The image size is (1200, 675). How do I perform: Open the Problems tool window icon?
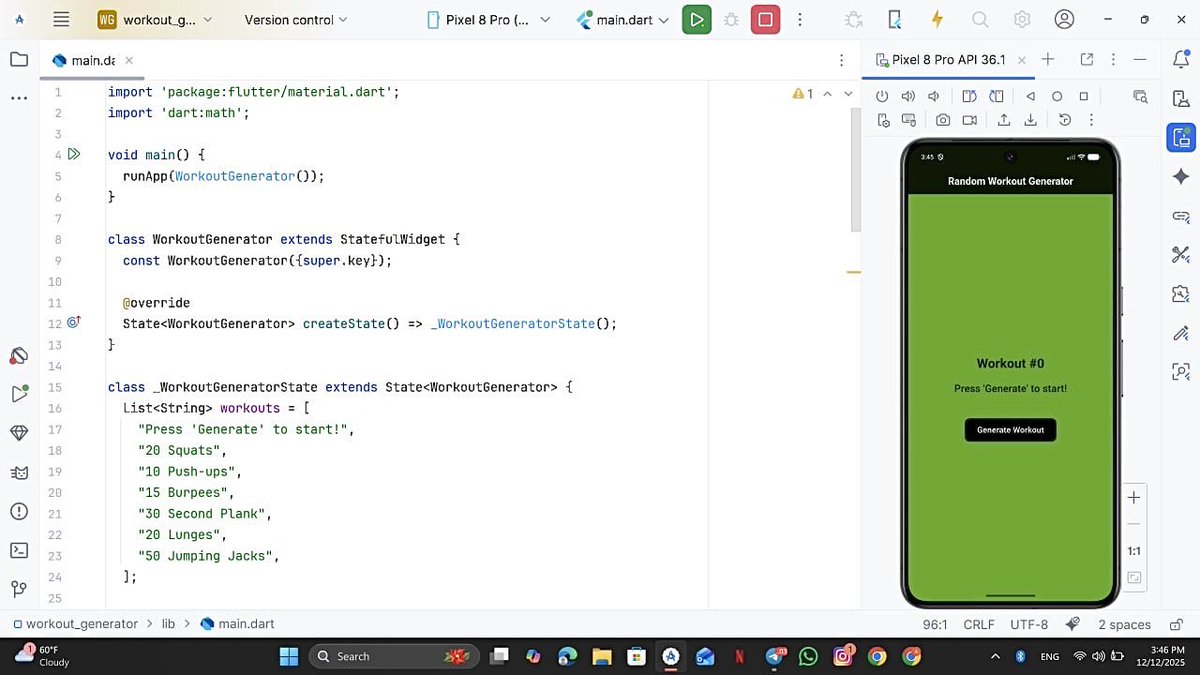19,511
